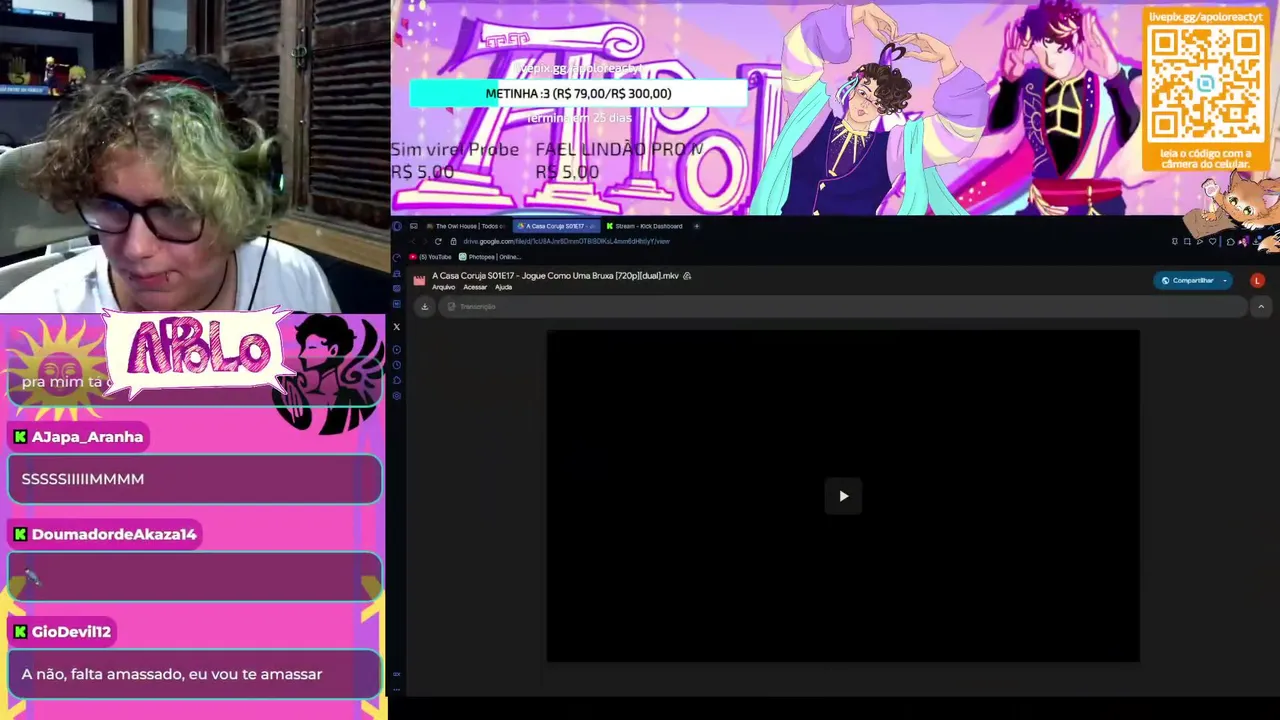The width and height of the screenshot is (1280, 720).
Task: Click the three dots at sidebar bottom
Action: tap(396, 688)
